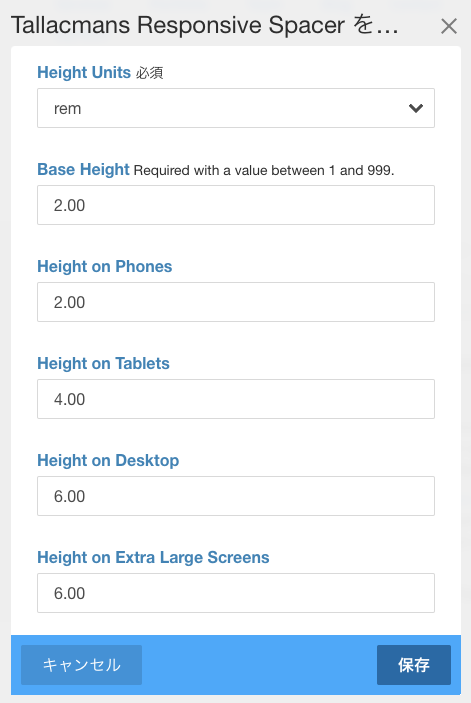Click inside the Height on Tablets field
The image size is (471, 703).
(x=236, y=399)
